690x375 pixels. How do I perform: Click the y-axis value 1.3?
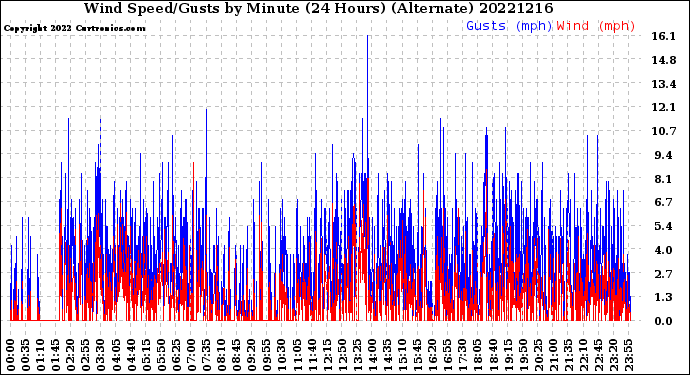pyautogui.click(x=664, y=298)
